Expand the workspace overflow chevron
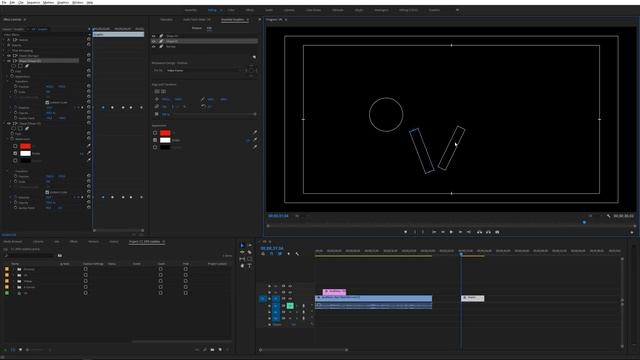The width and height of the screenshot is (640, 360). (x=457, y=10)
